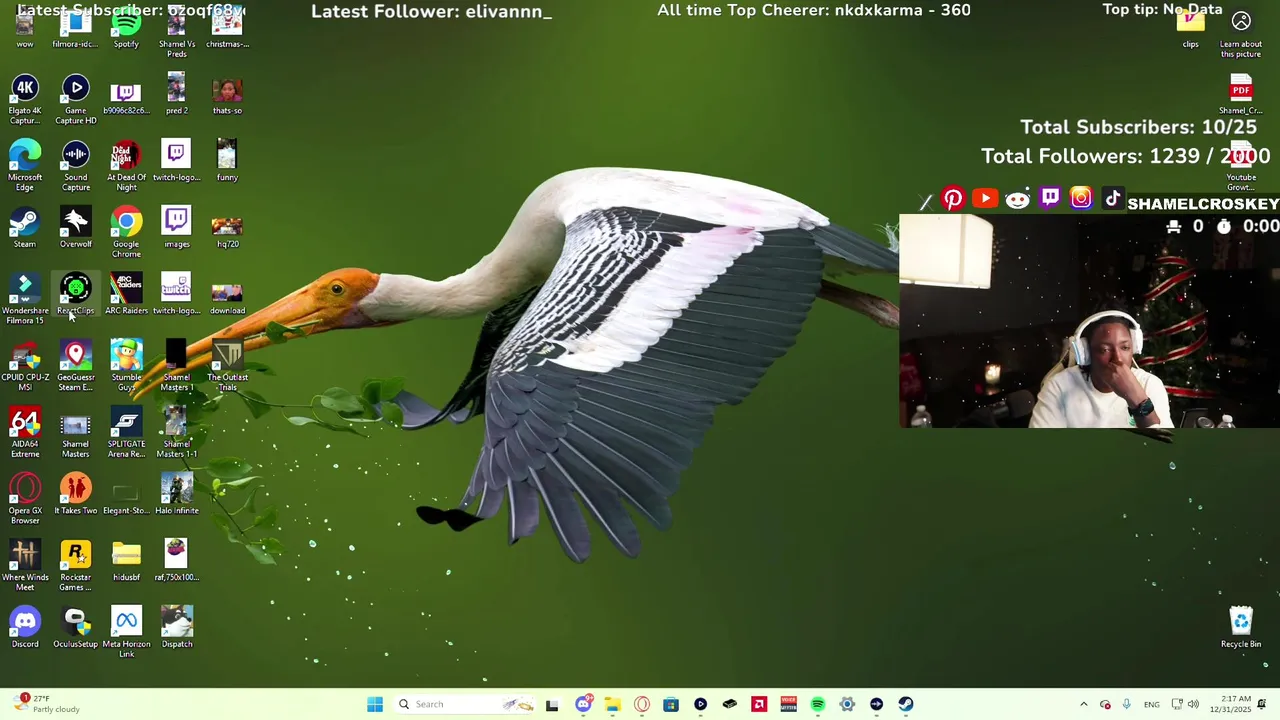The width and height of the screenshot is (1280, 720).
Task: Open CPUID CPU-Z MSI shortcut
Action: point(25,366)
